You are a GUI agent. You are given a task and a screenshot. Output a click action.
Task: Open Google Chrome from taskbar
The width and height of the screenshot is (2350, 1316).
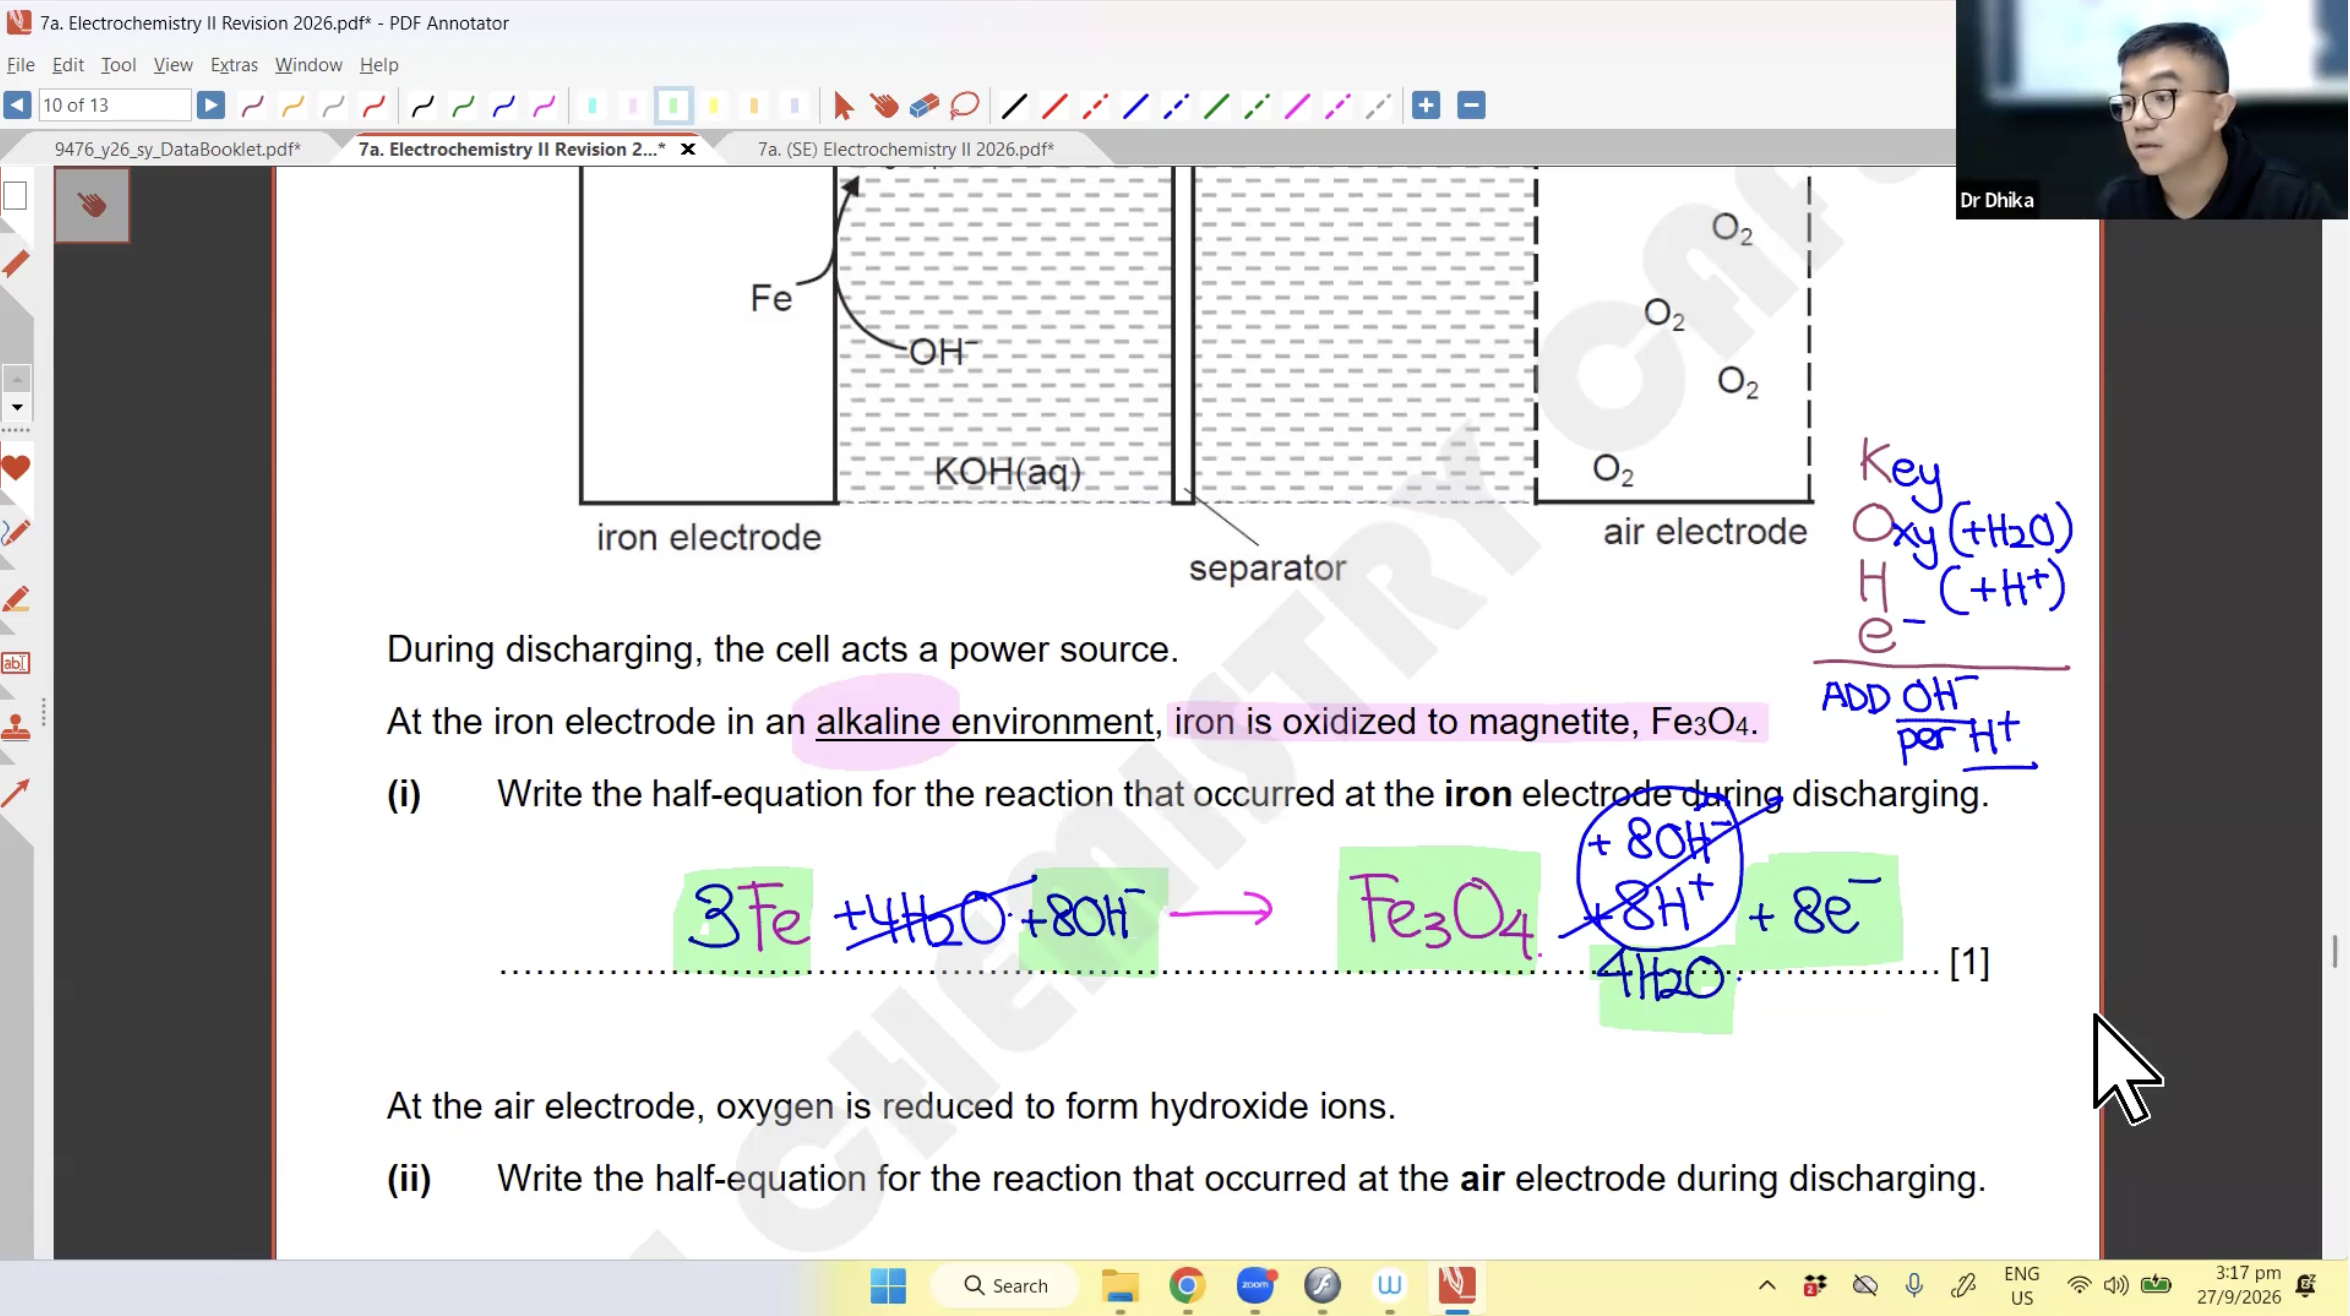(x=1187, y=1286)
